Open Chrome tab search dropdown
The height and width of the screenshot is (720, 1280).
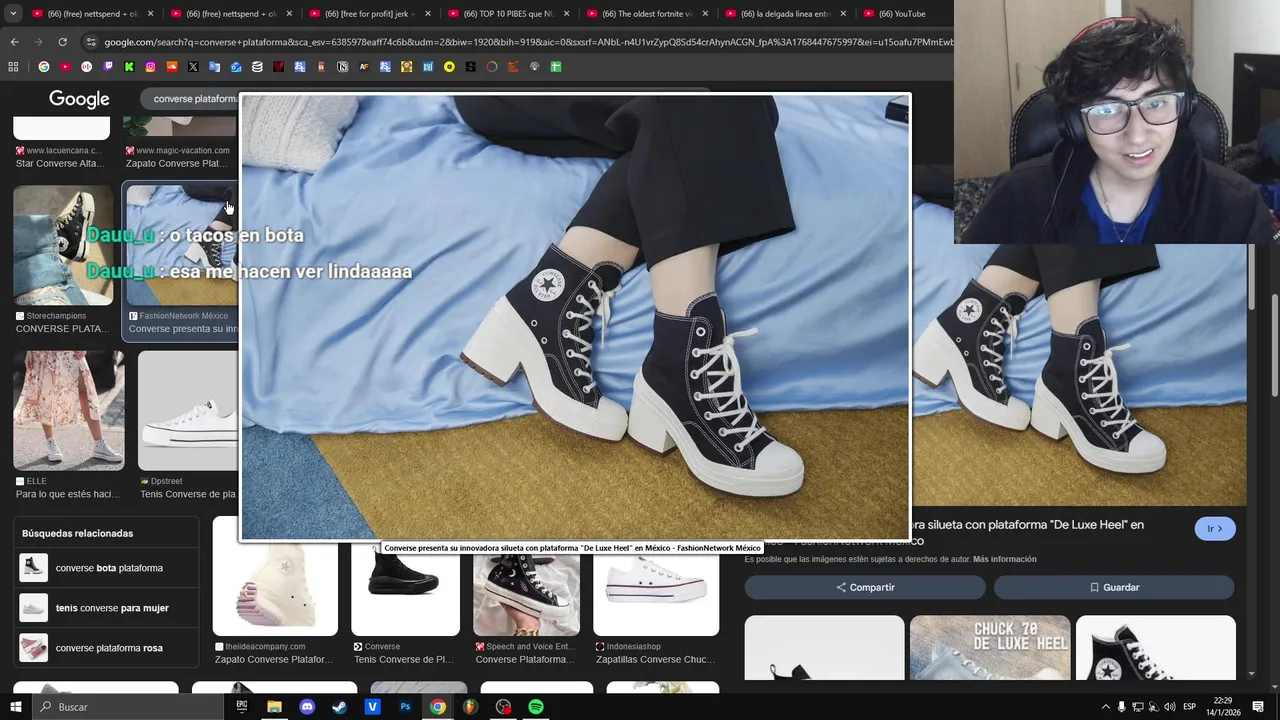(13, 14)
